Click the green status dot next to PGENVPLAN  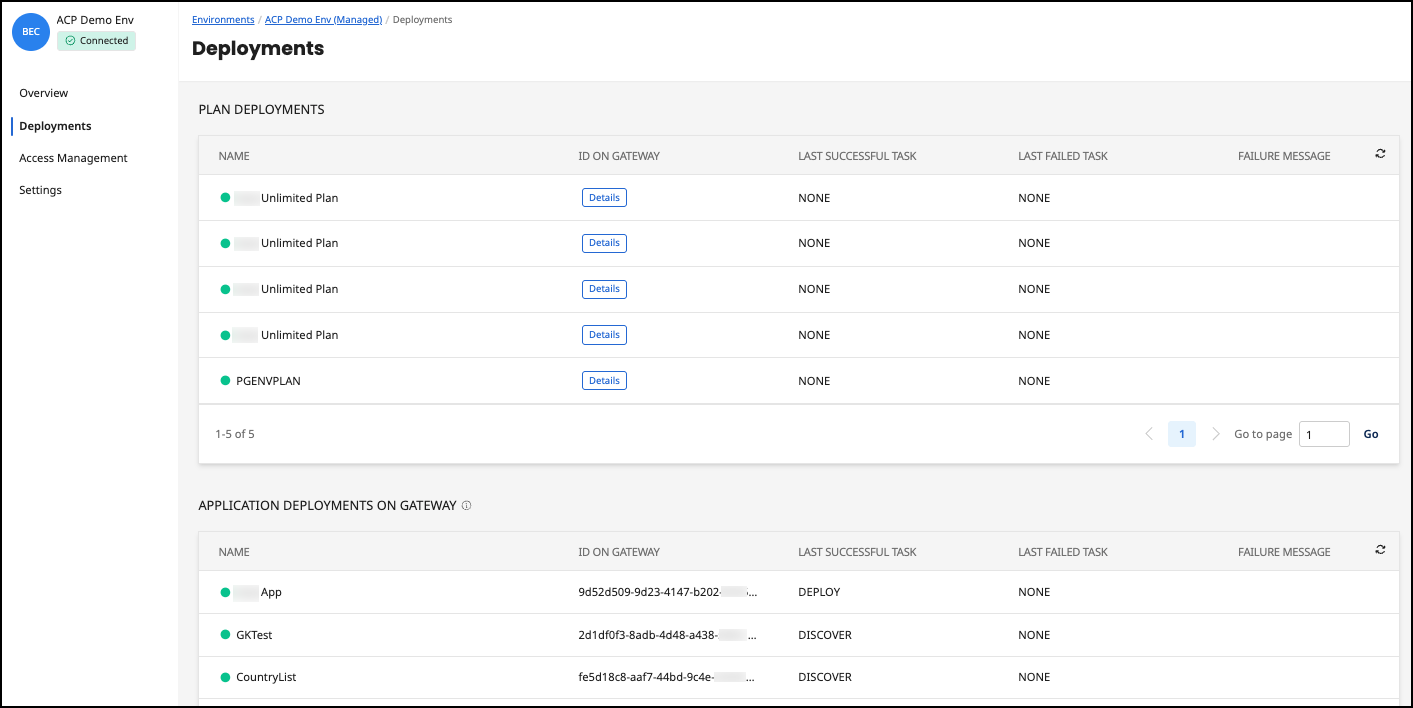[223, 380]
